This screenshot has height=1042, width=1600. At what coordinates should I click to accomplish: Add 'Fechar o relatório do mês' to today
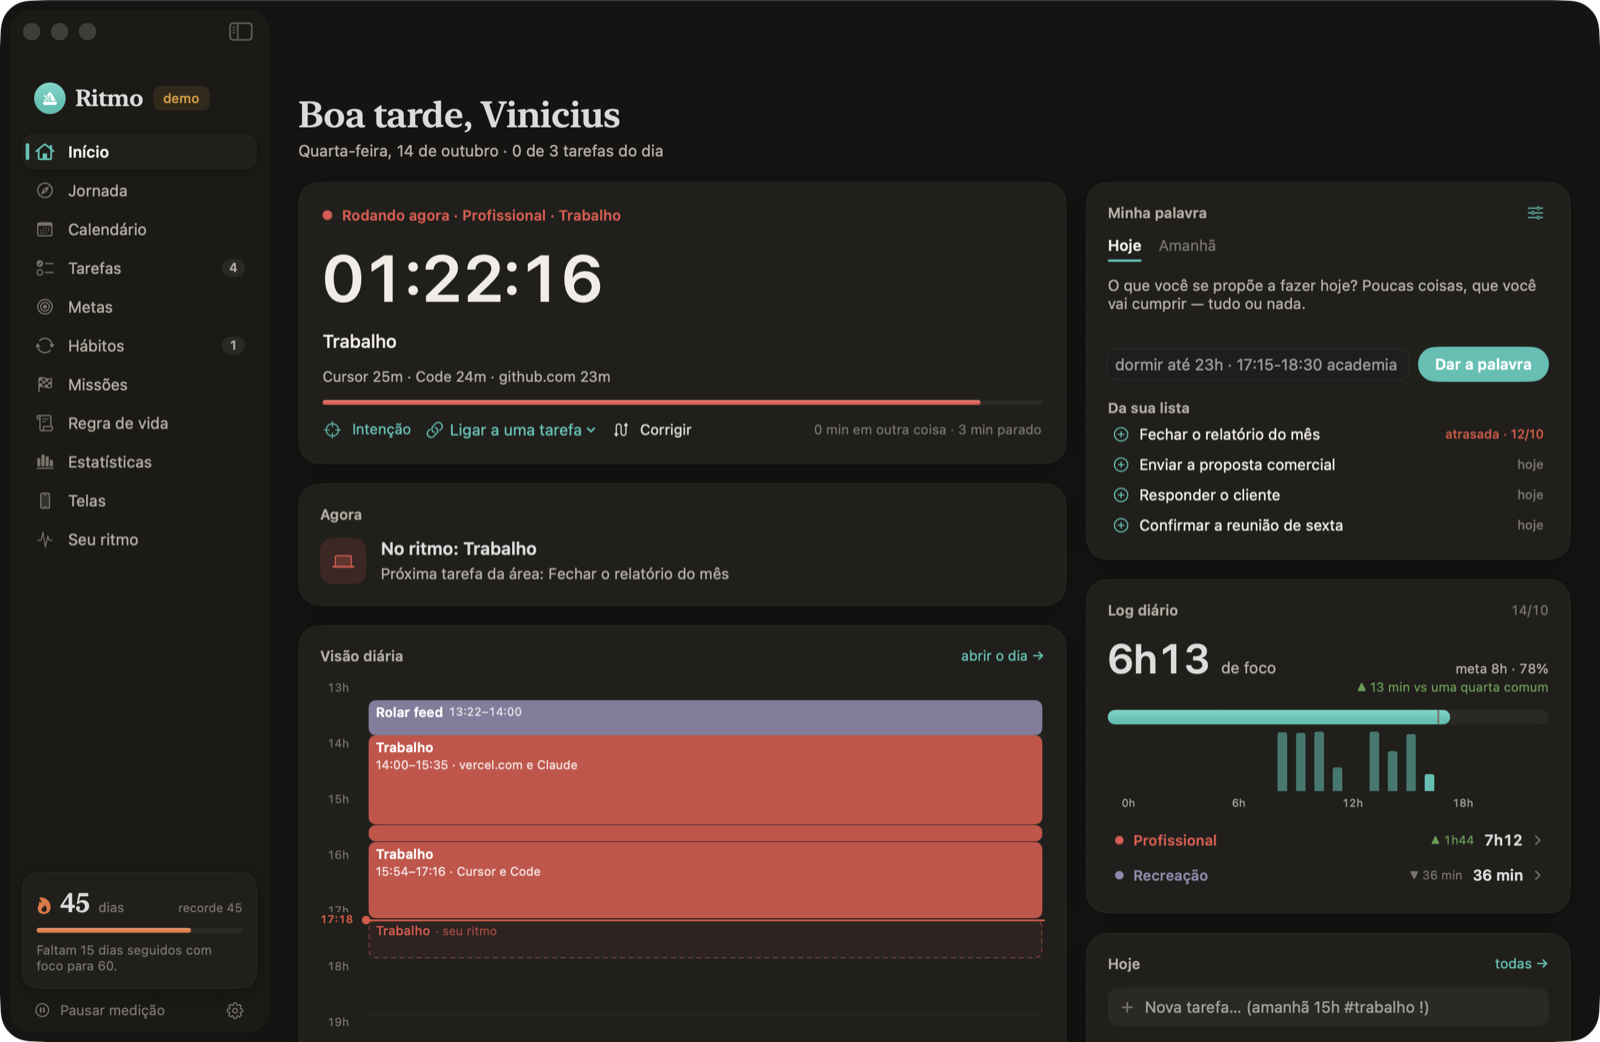[x=1121, y=435]
